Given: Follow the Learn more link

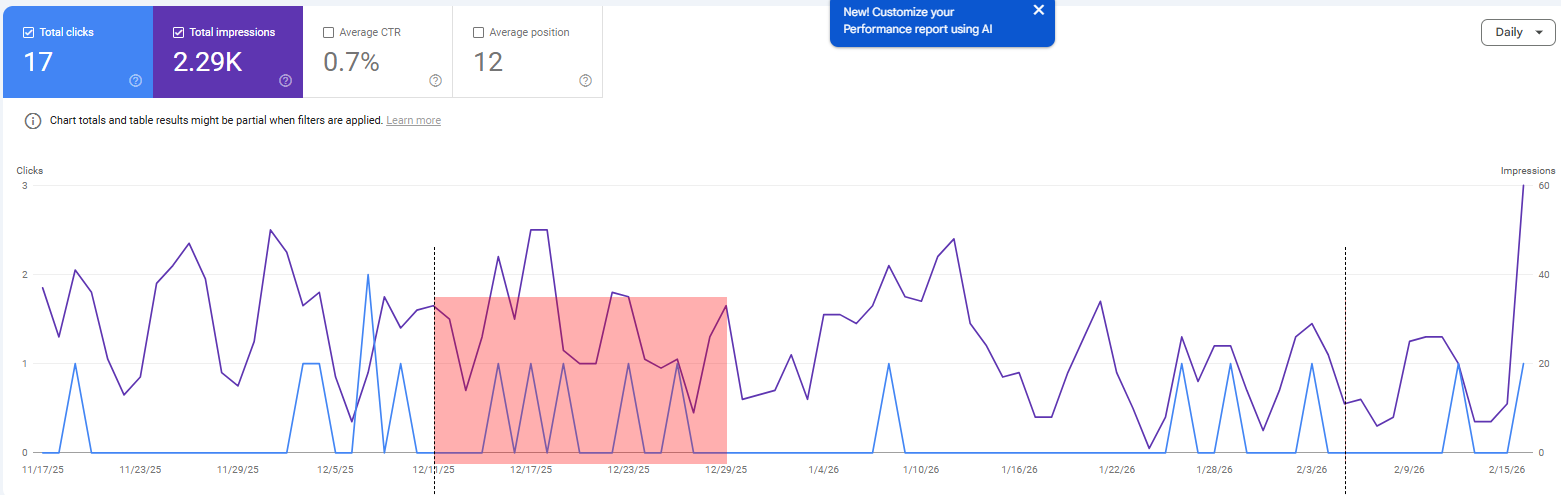Looking at the screenshot, I should pyautogui.click(x=413, y=121).
